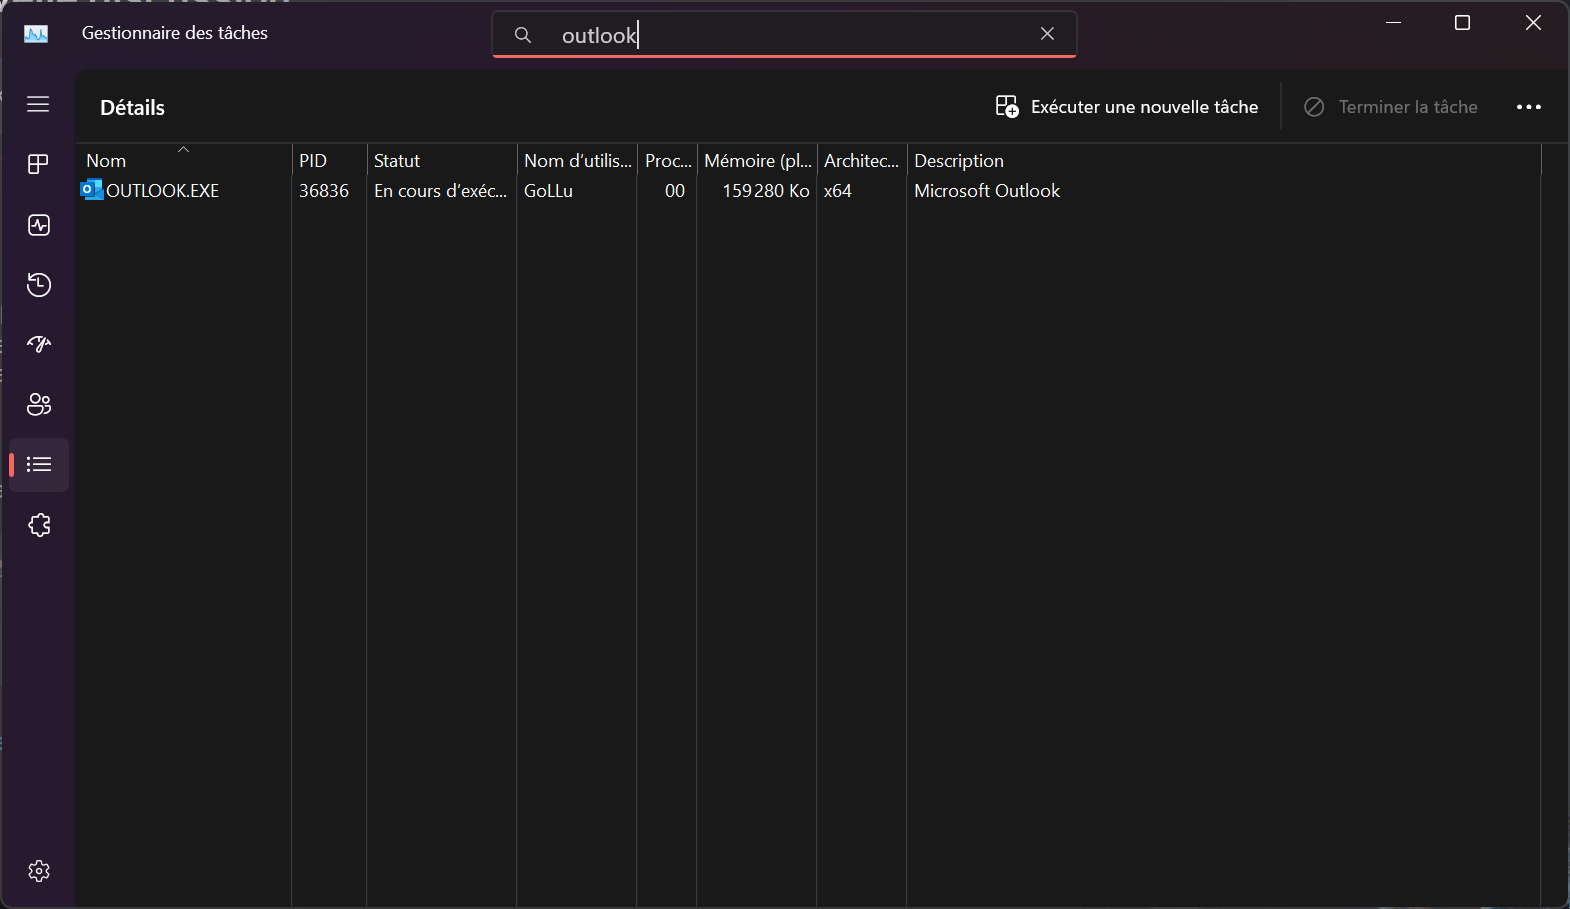The image size is (1570, 909).
Task: Close the Task Manager window
Action: coord(1533,23)
